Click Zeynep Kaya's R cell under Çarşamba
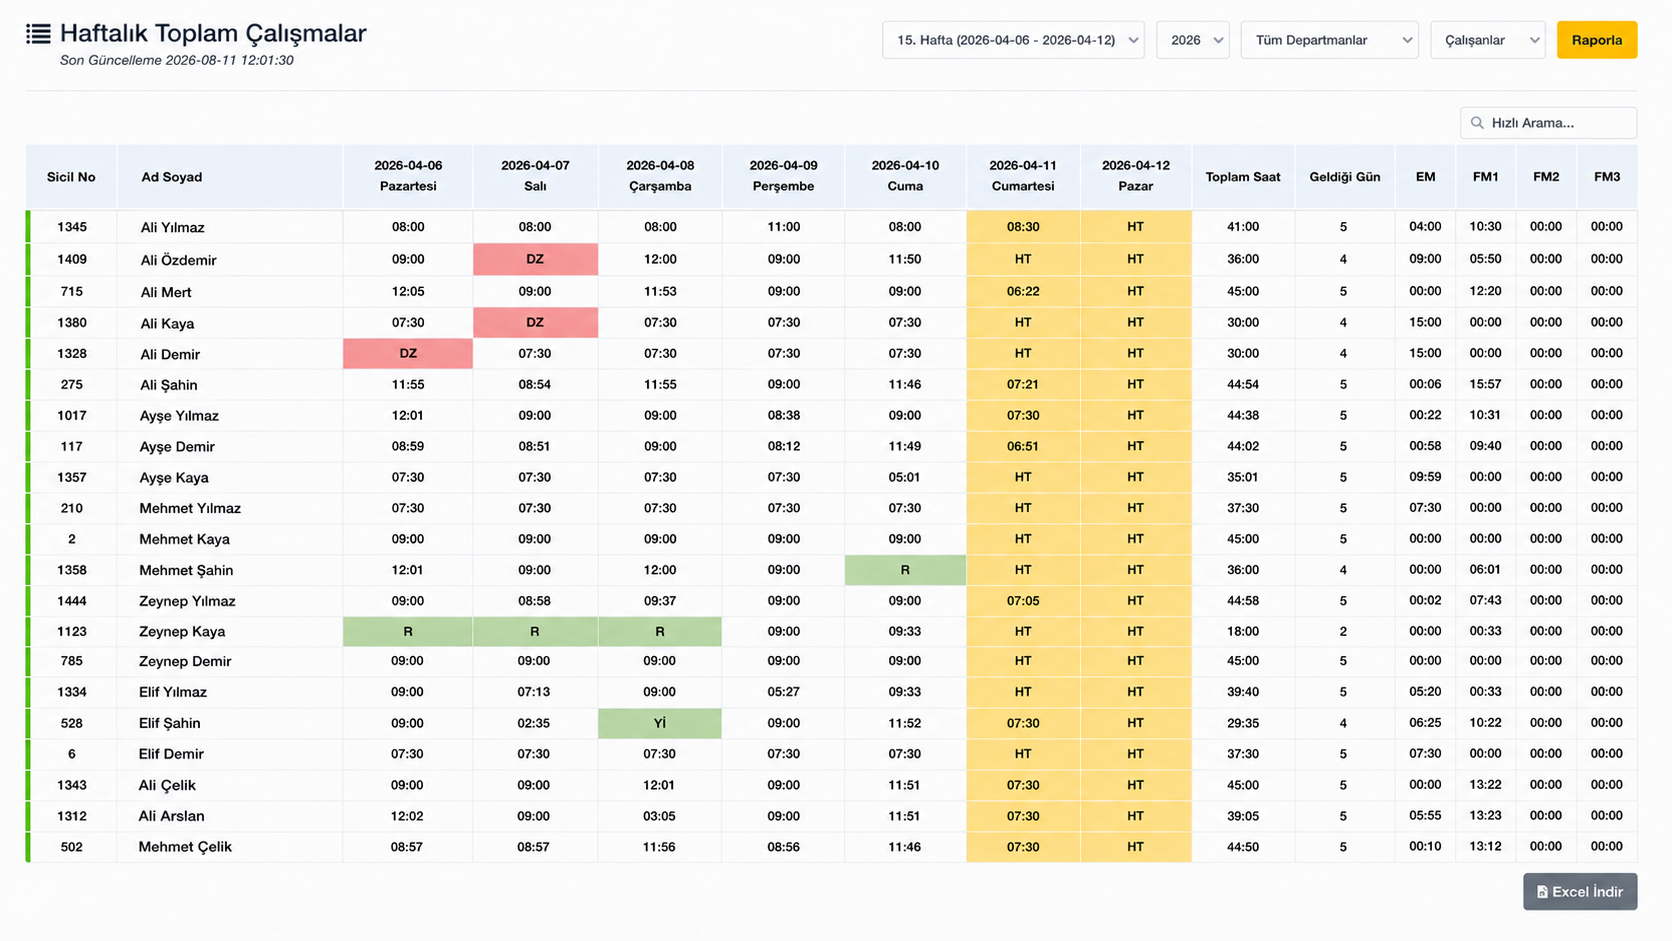 tap(660, 632)
